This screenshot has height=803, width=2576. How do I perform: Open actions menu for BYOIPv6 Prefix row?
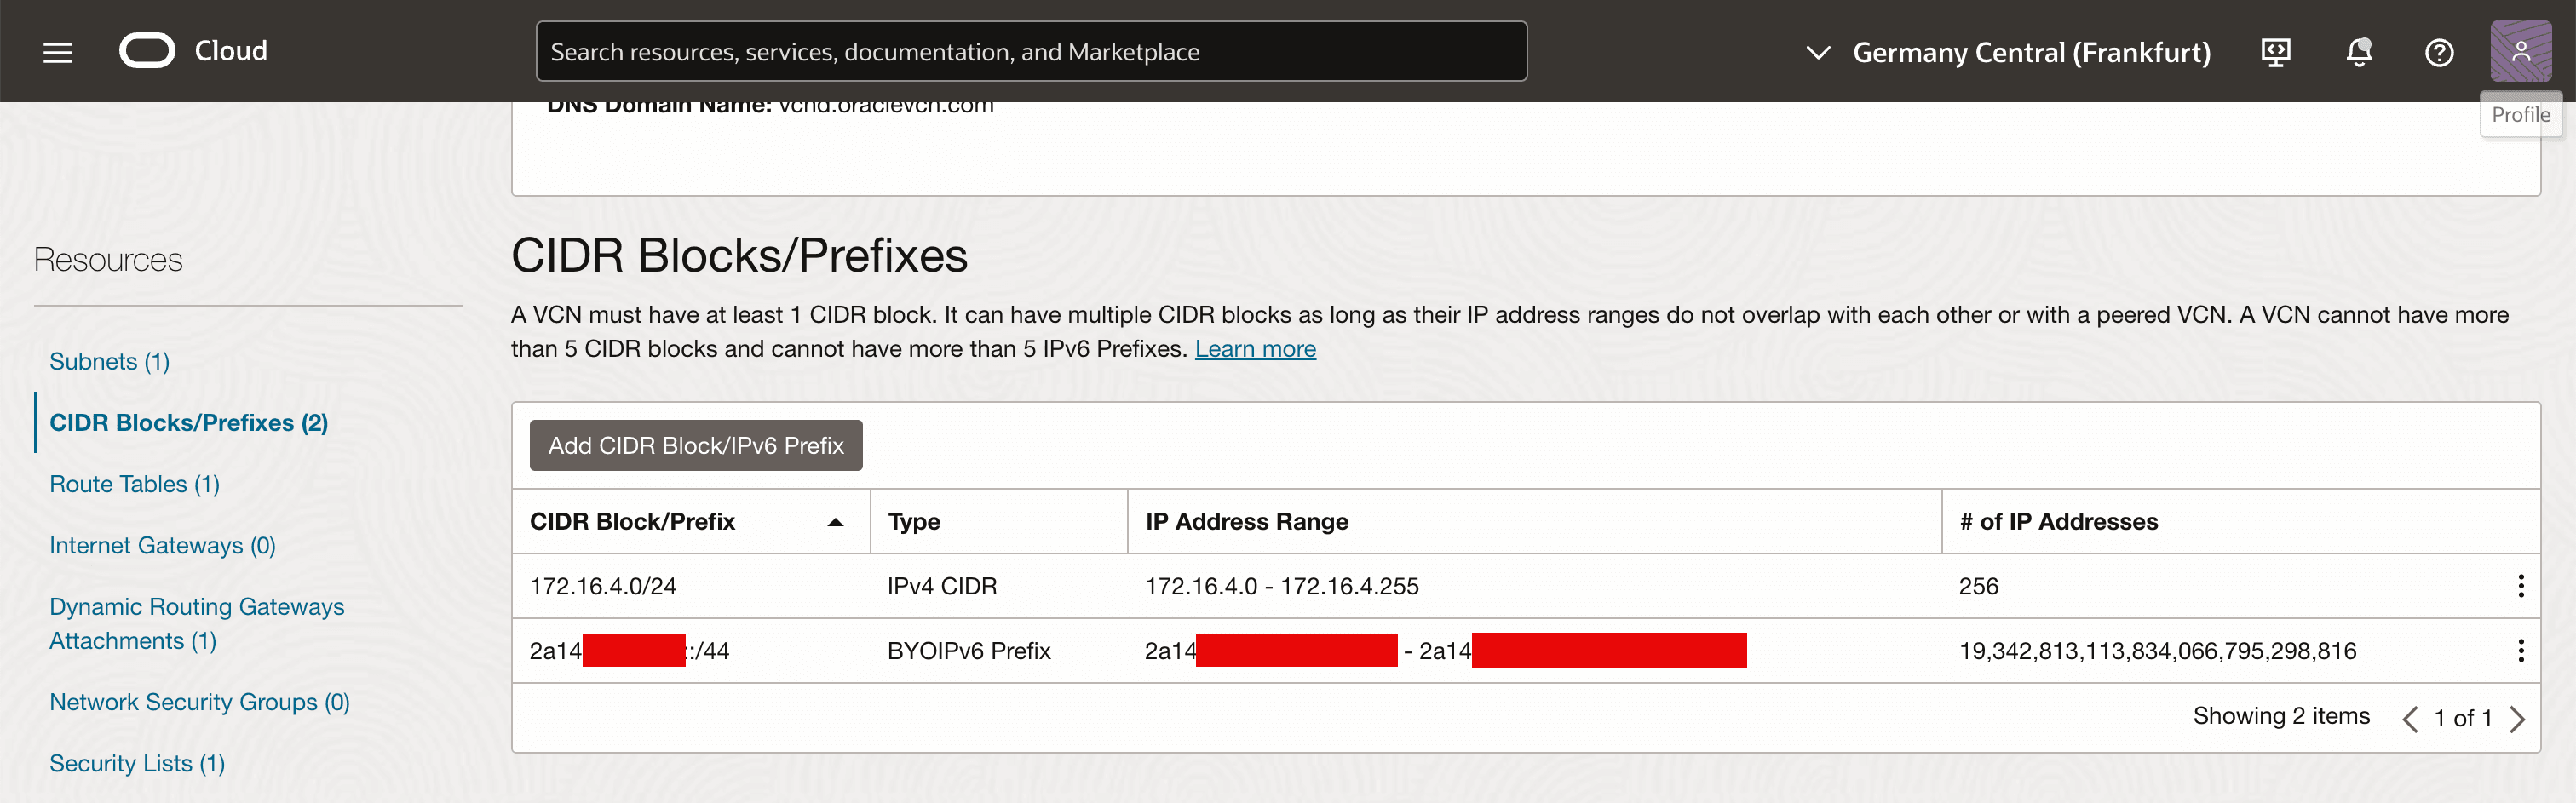coord(2520,651)
